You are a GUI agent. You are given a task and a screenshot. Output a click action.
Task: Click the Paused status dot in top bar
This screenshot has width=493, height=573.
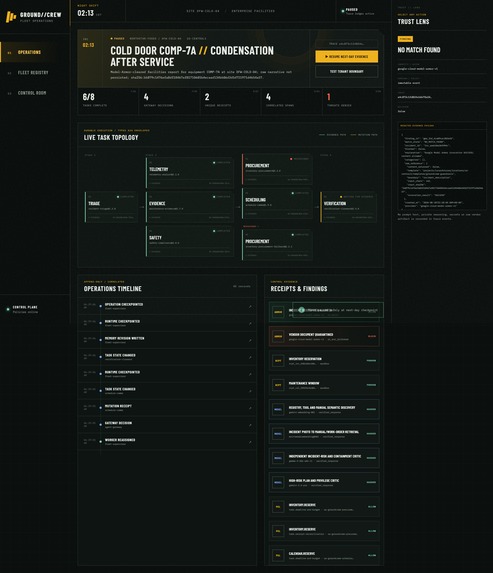point(343,11)
